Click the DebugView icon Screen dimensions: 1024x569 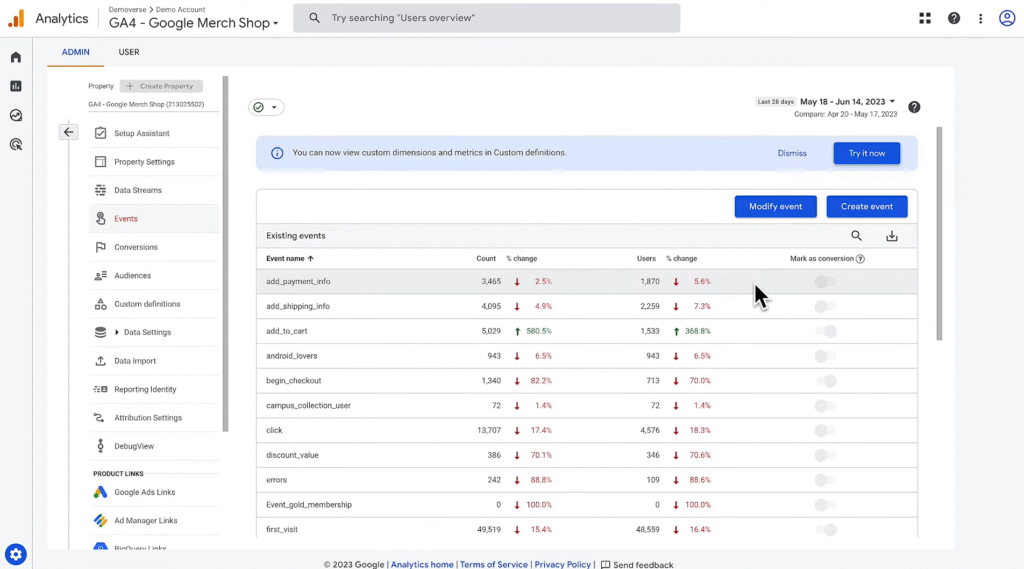(x=100, y=446)
